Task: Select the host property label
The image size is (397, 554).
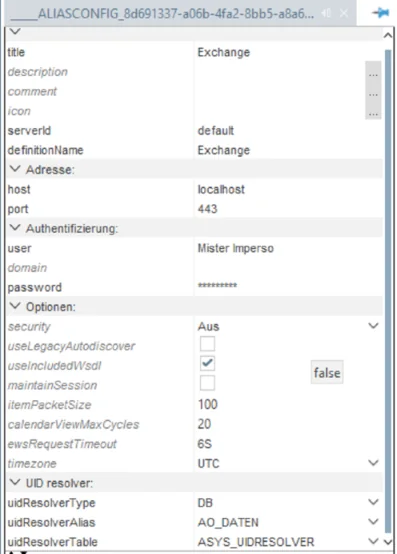Action: click(x=19, y=189)
